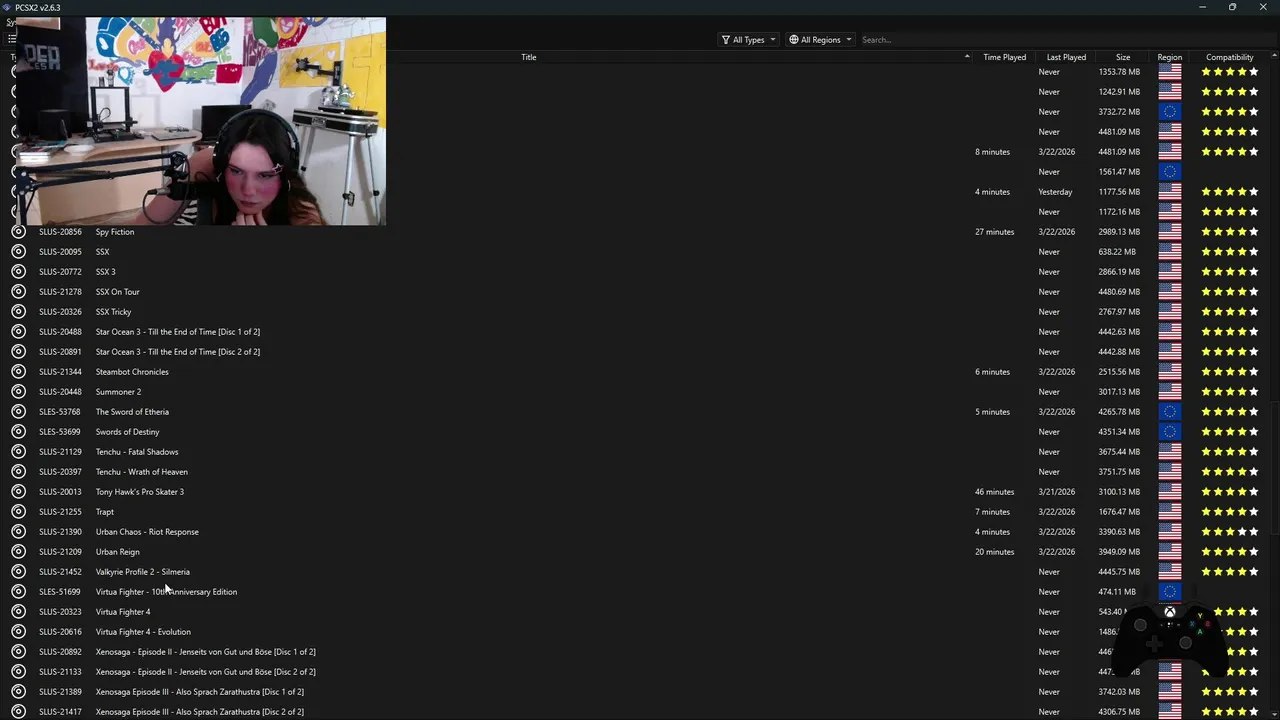Sort the list by the Title column header
The height and width of the screenshot is (720, 1280).
[x=528, y=57]
